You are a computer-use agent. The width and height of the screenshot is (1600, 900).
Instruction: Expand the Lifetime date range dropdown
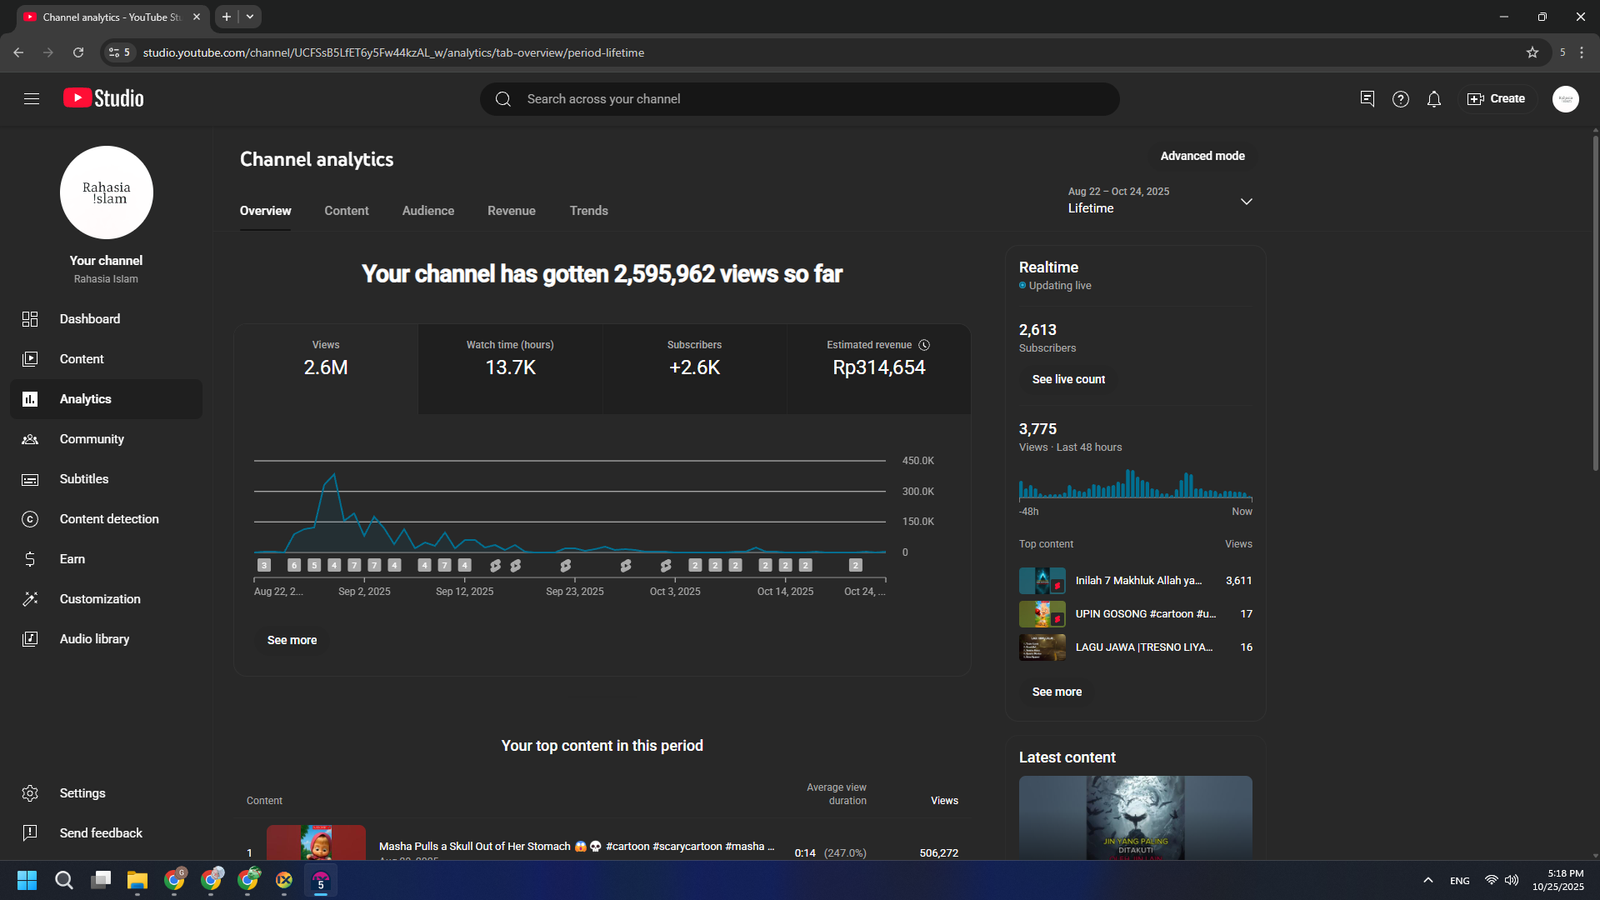pyautogui.click(x=1160, y=201)
